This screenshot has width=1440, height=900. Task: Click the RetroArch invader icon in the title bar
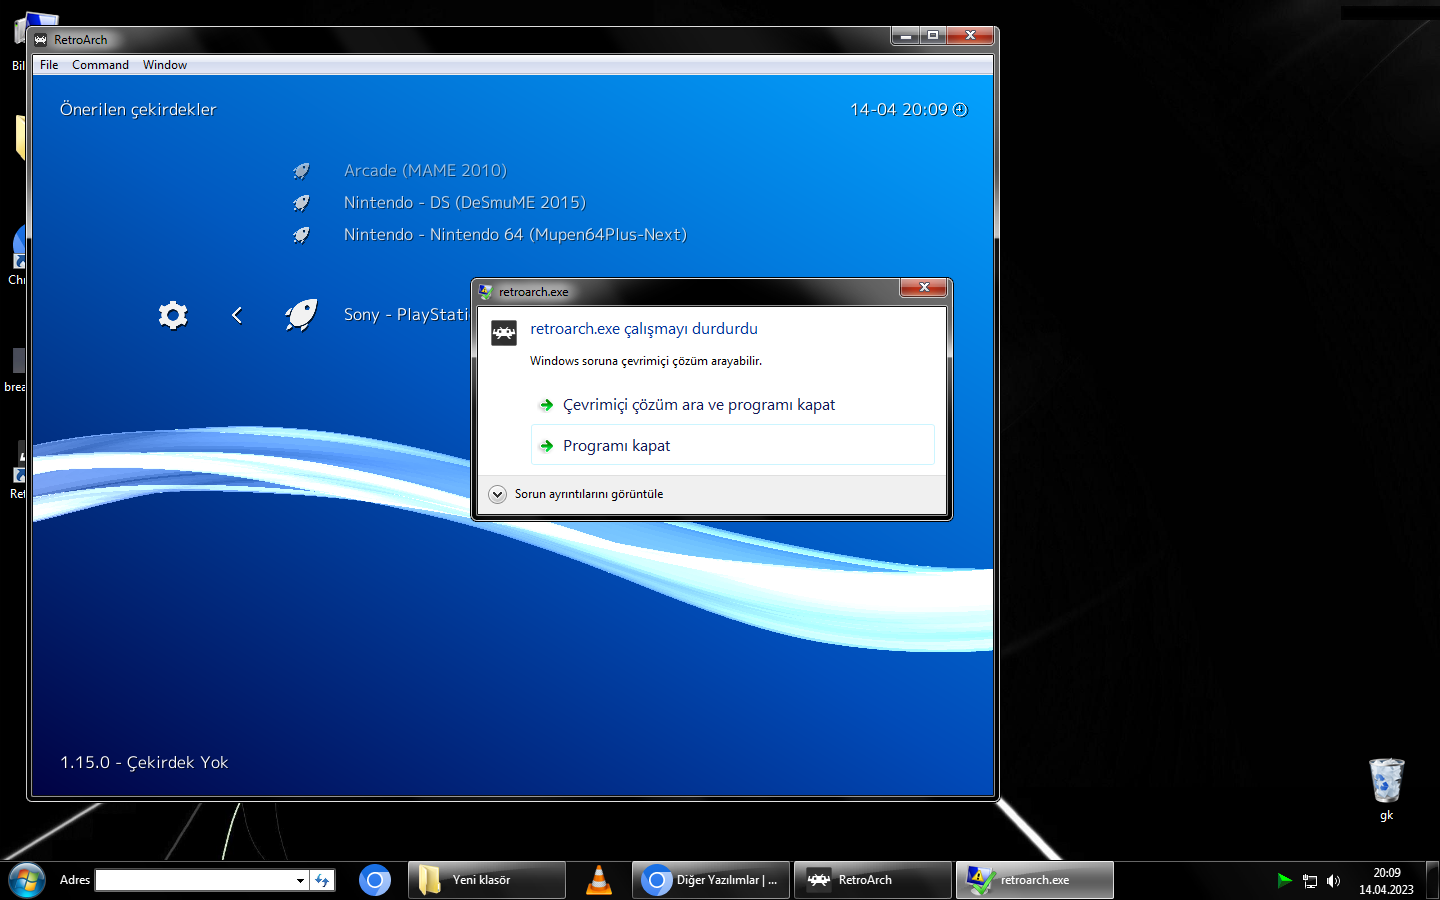coord(41,40)
